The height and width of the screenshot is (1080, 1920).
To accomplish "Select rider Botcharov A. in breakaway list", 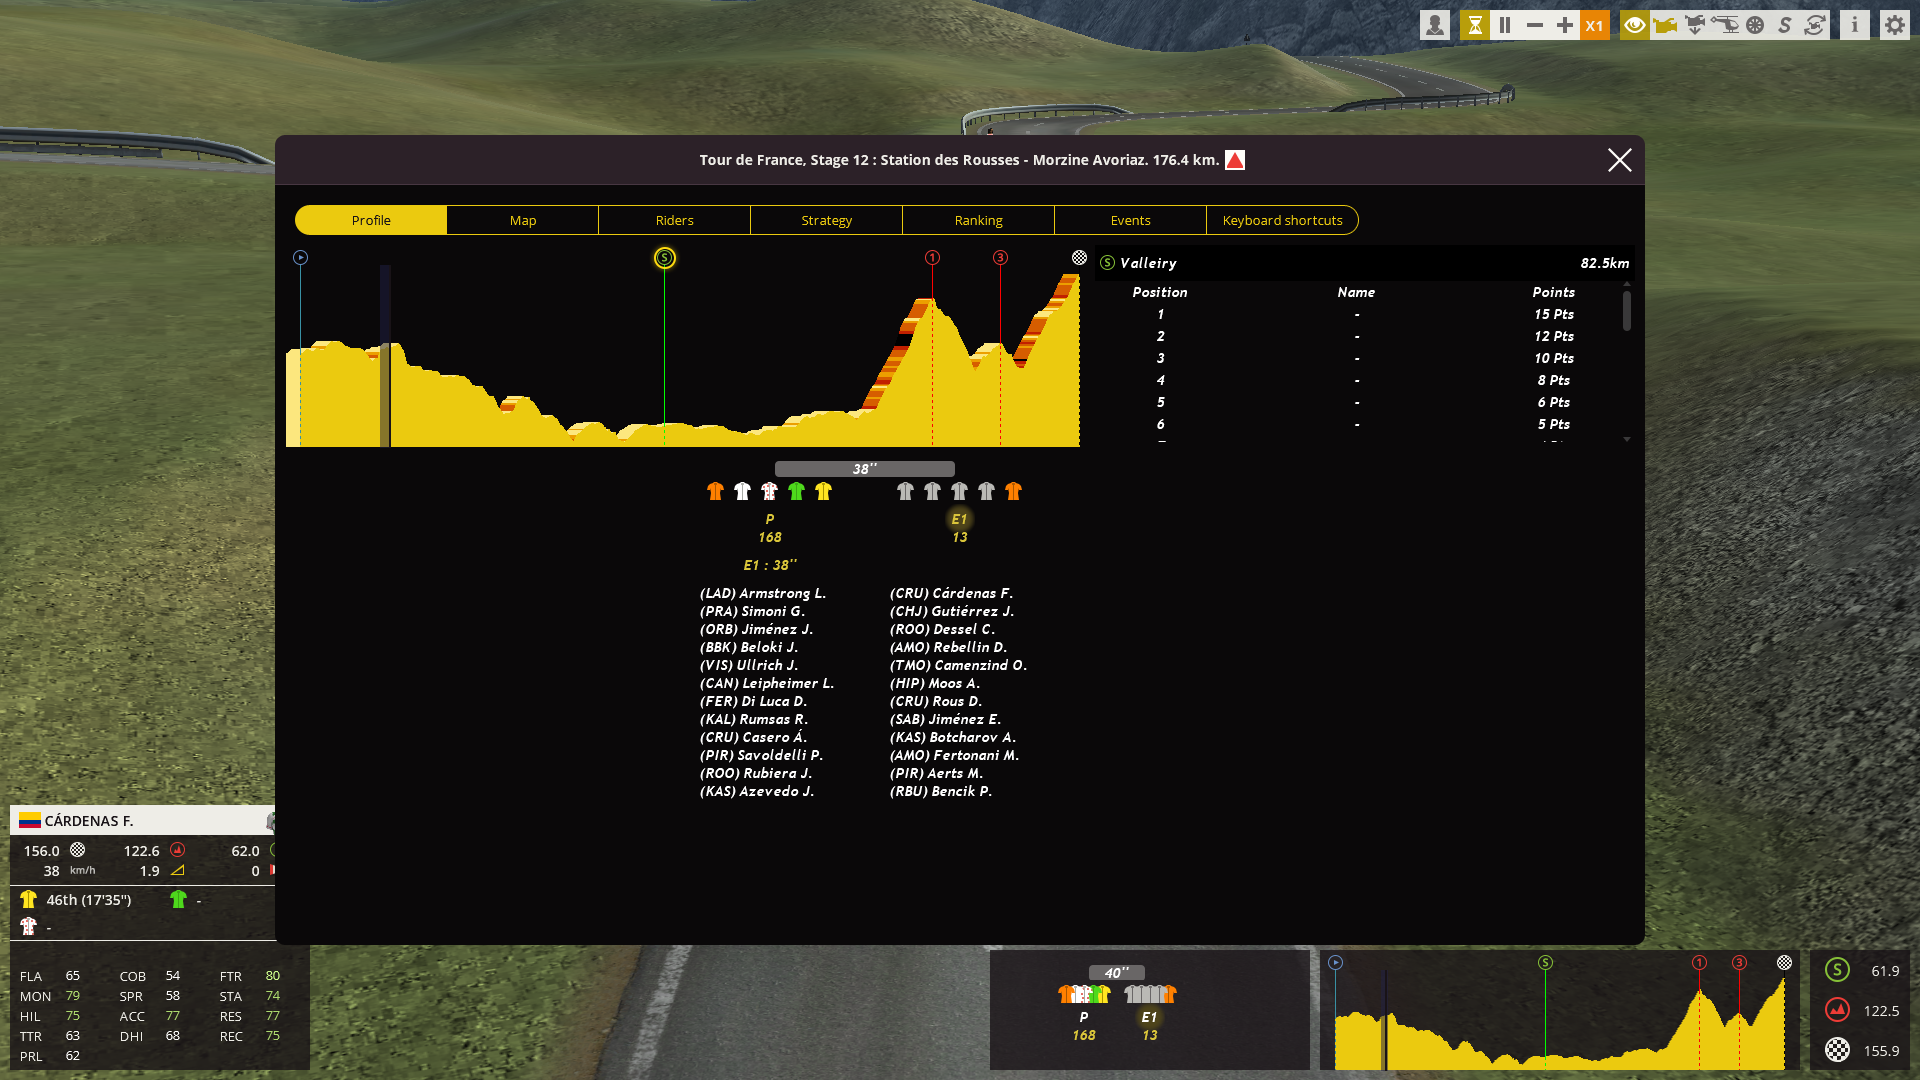I will tap(953, 737).
